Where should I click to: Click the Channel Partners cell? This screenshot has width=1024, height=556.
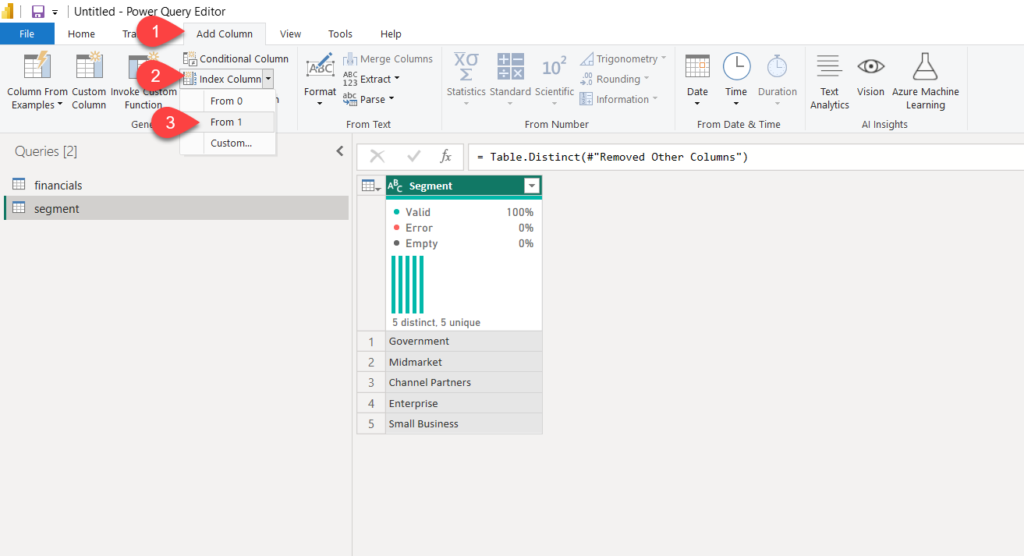point(464,382)
